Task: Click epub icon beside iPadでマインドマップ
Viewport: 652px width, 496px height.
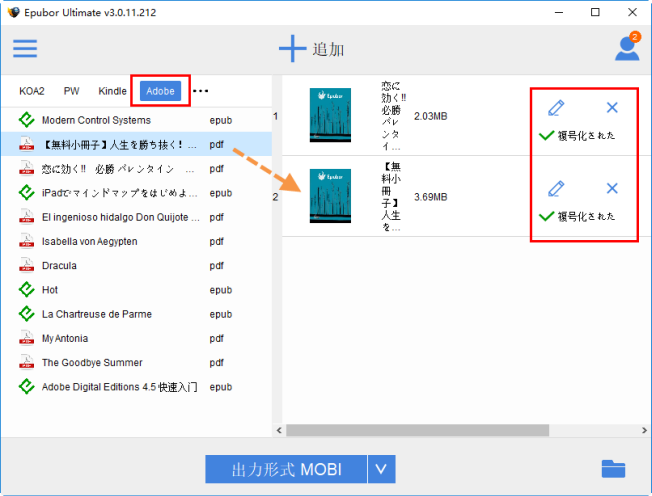Action: 27,193
